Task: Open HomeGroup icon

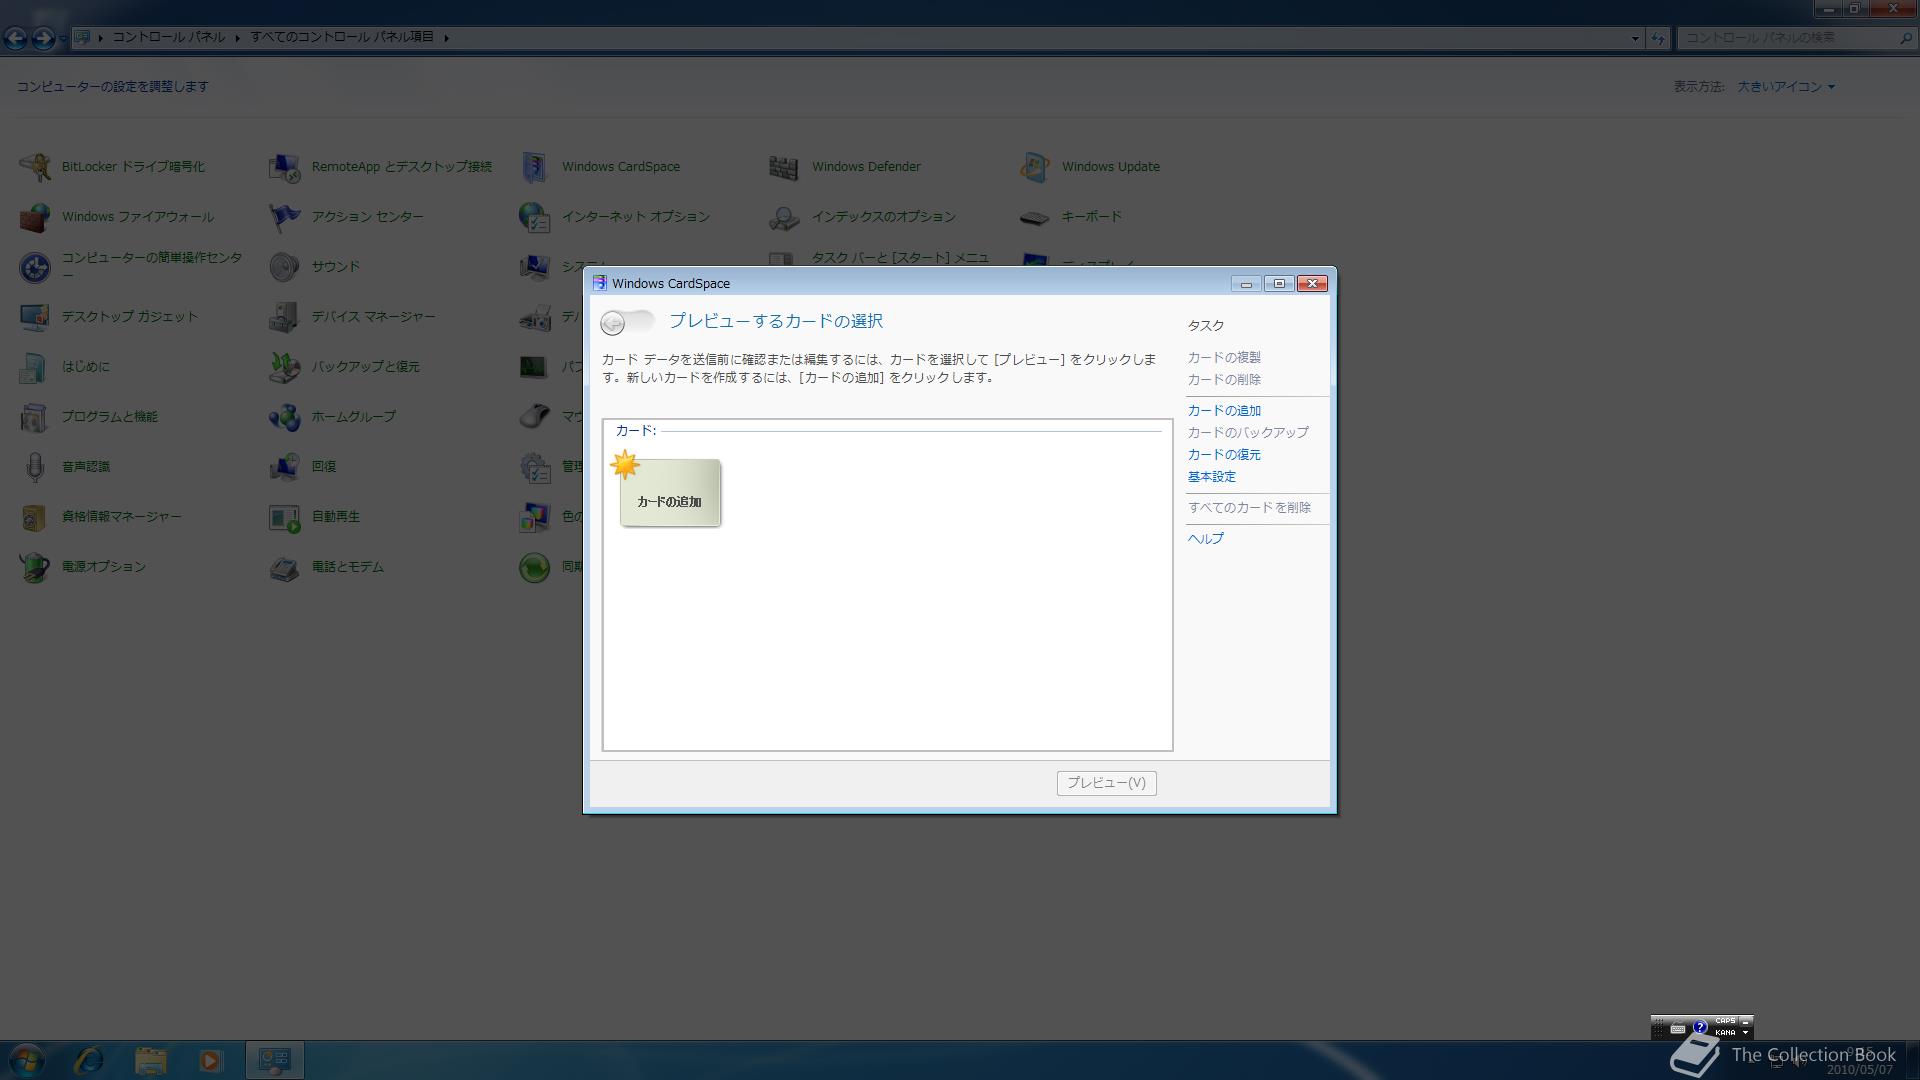Action: [x=285, y=417]
